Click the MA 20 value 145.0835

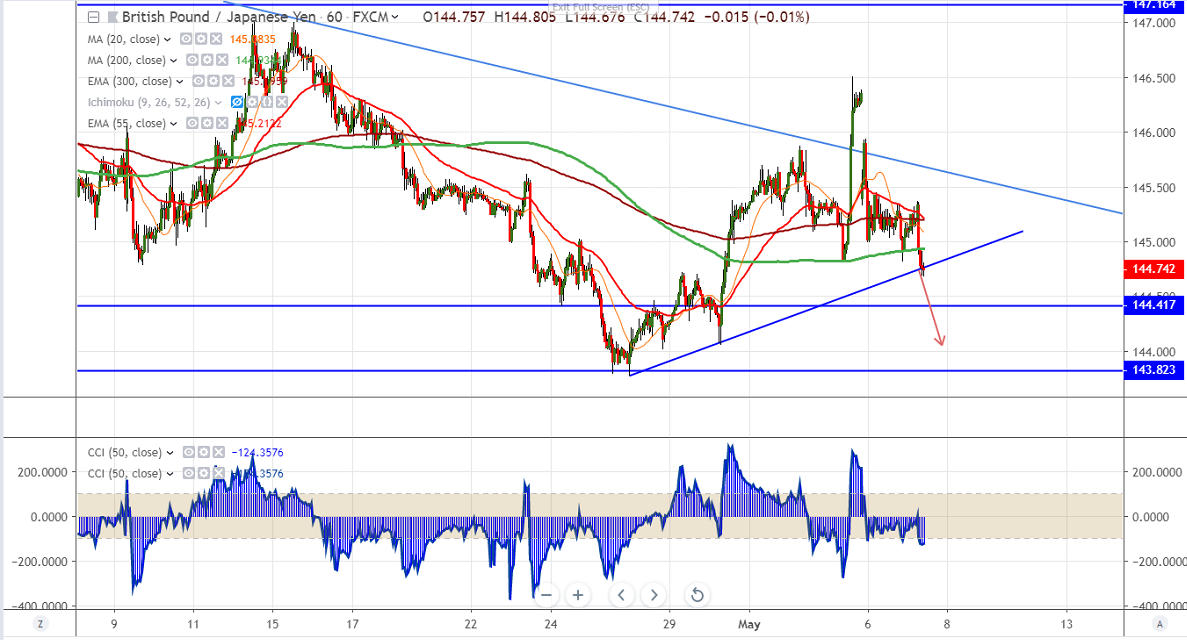[x=253, y=39]
